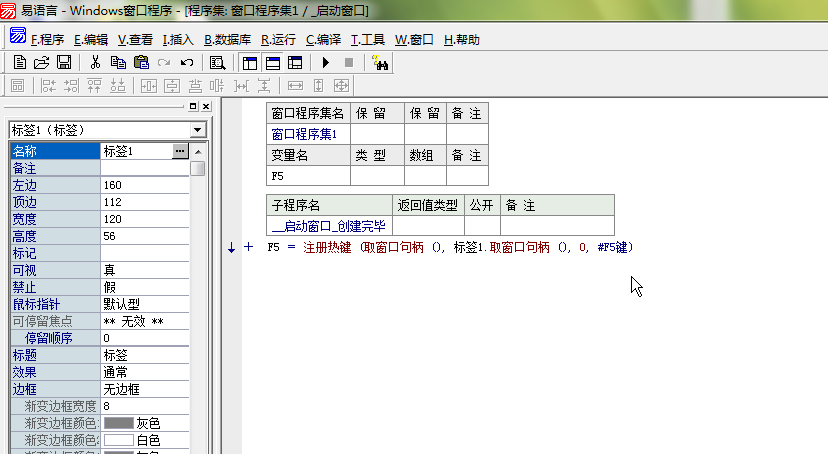Pick the gray 渐变边框颜色 swatch

coord(119,423)
